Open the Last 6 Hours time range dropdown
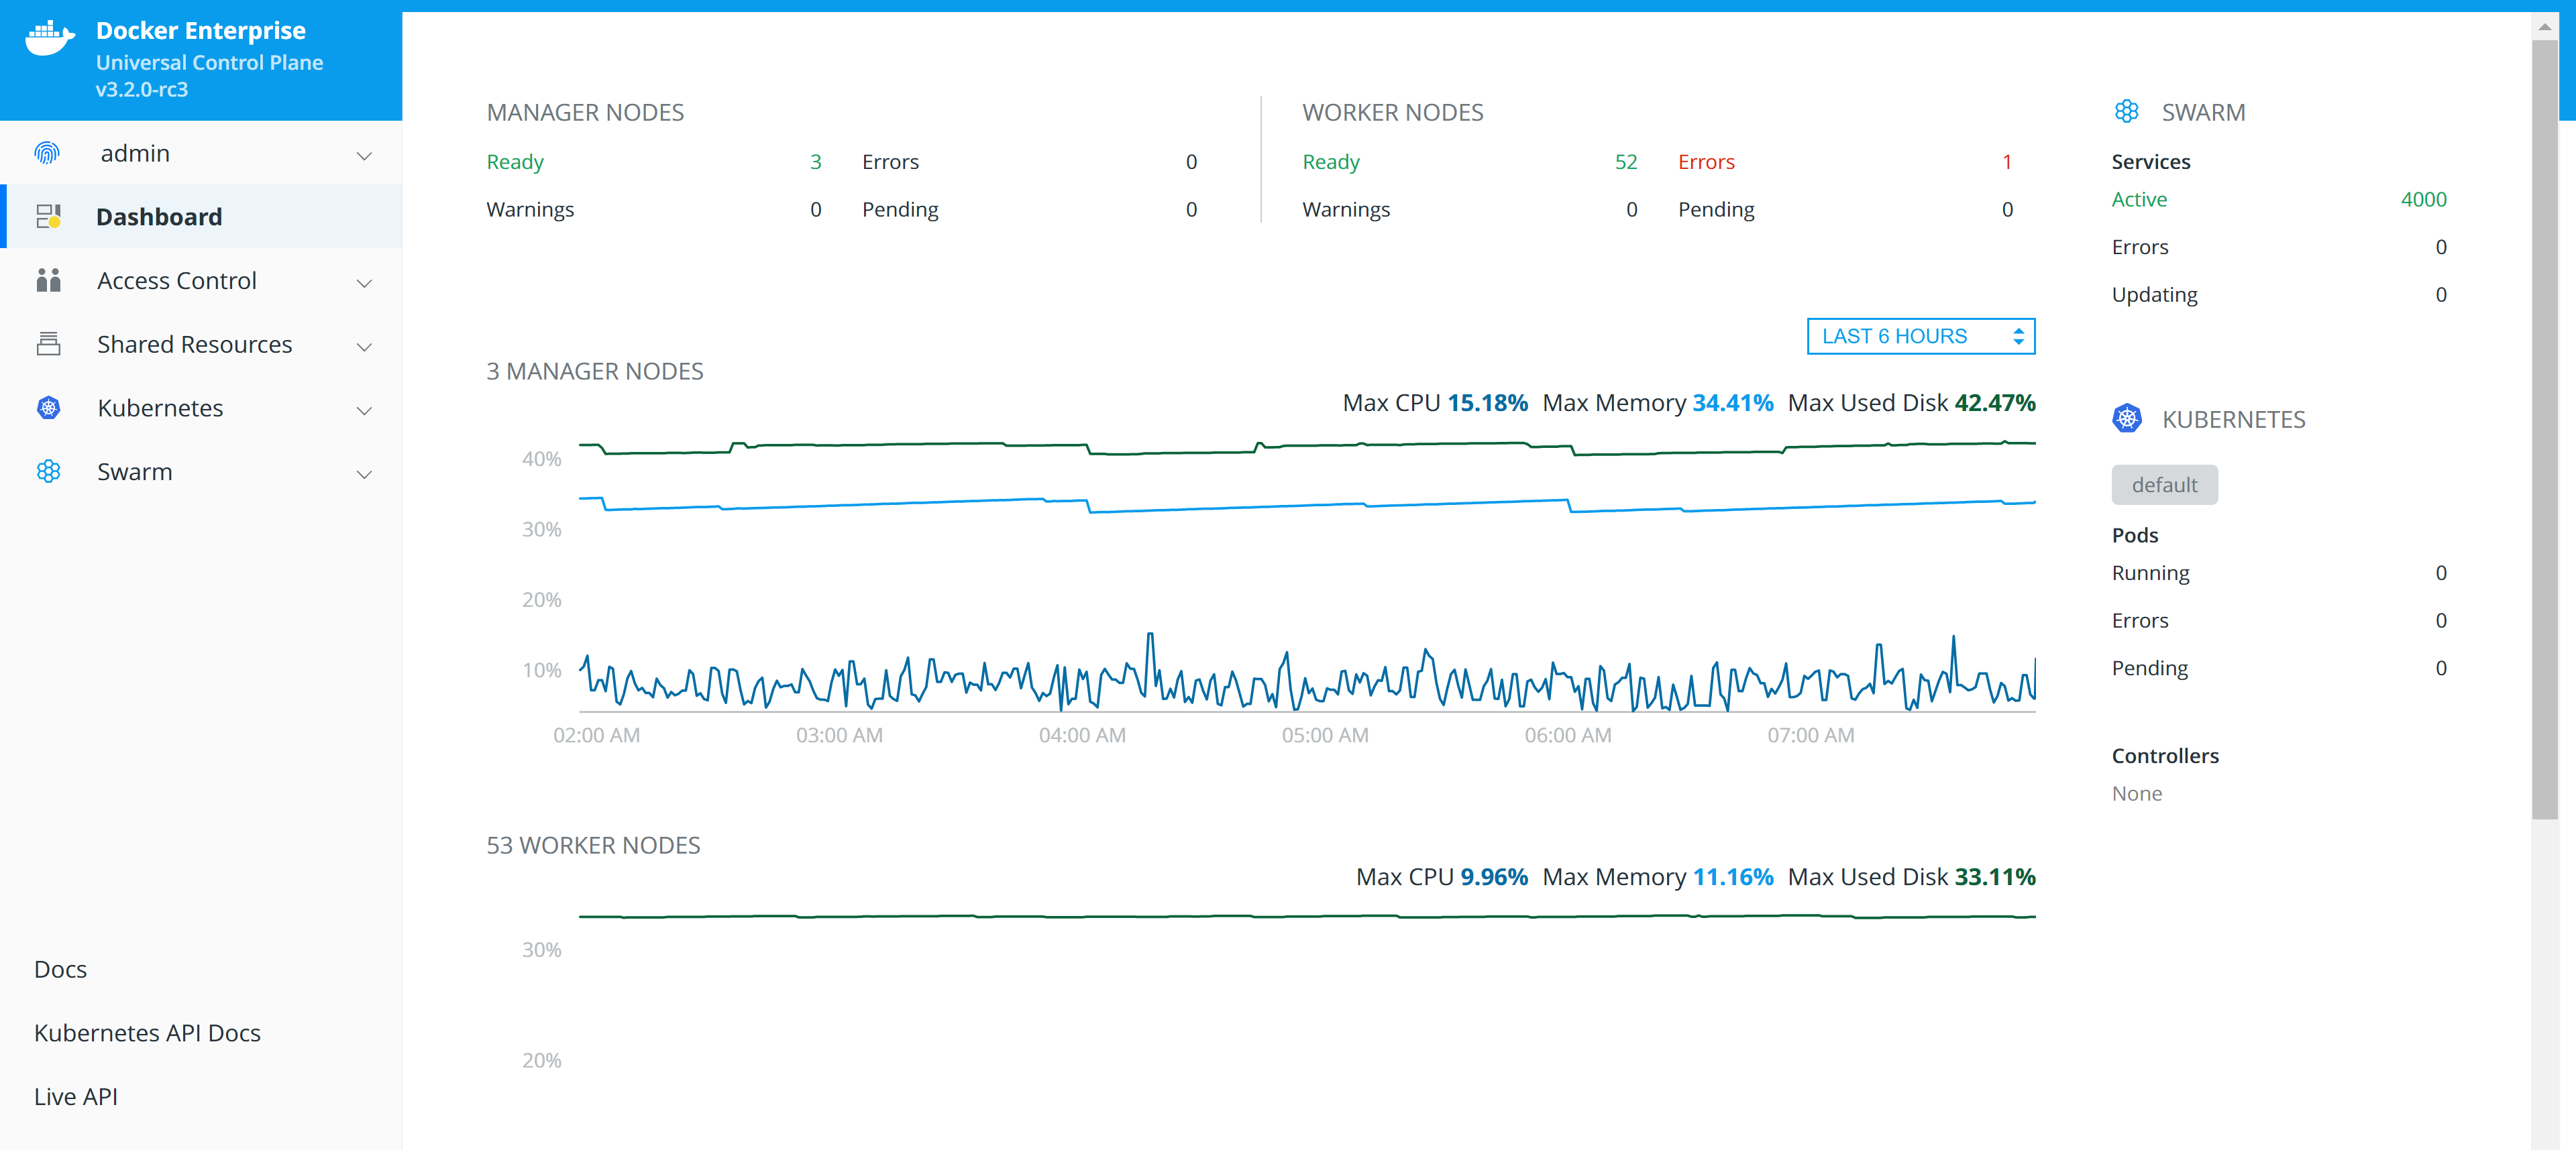The image size is (2576, 1150). pos(1920,336)
